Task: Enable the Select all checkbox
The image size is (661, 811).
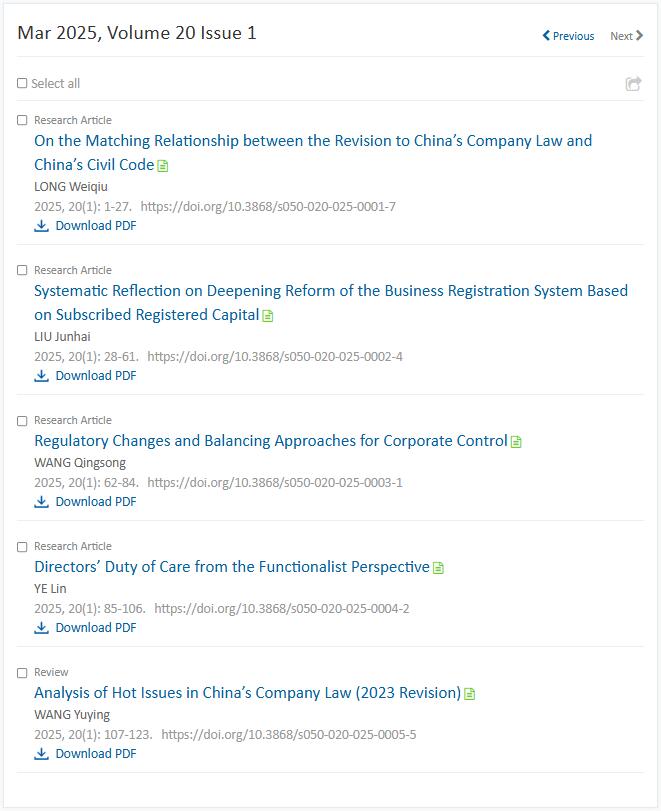Action: point(22,84)
